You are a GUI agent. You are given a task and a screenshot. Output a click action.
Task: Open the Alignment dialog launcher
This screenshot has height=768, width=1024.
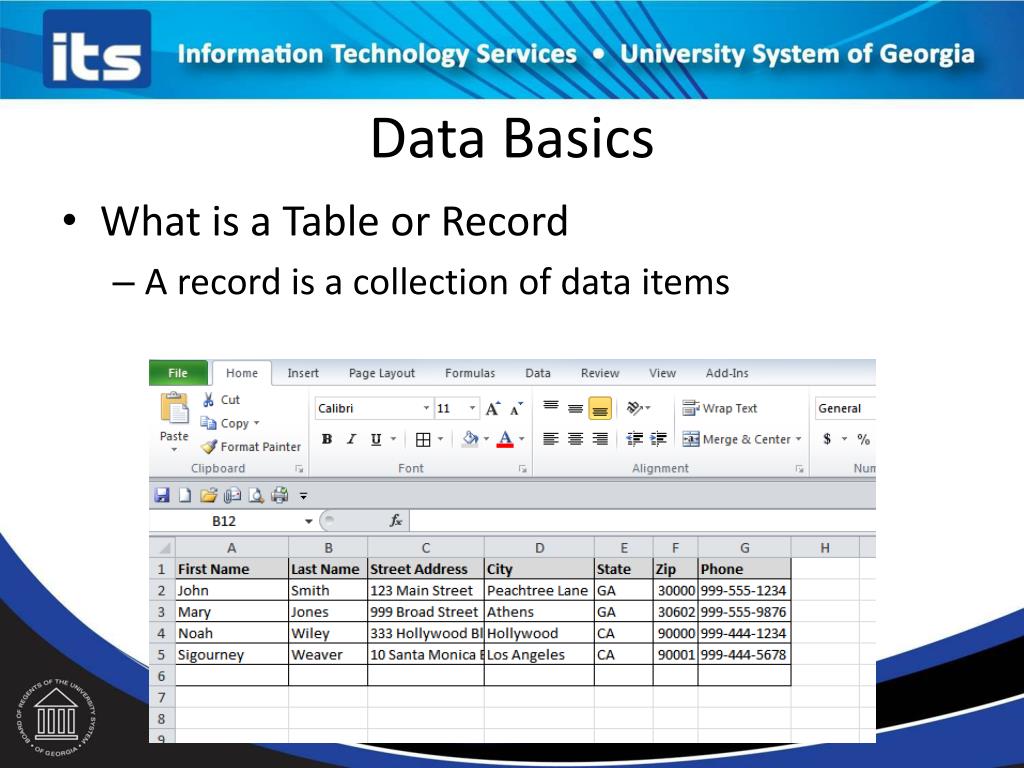click(x=799, y=469)
